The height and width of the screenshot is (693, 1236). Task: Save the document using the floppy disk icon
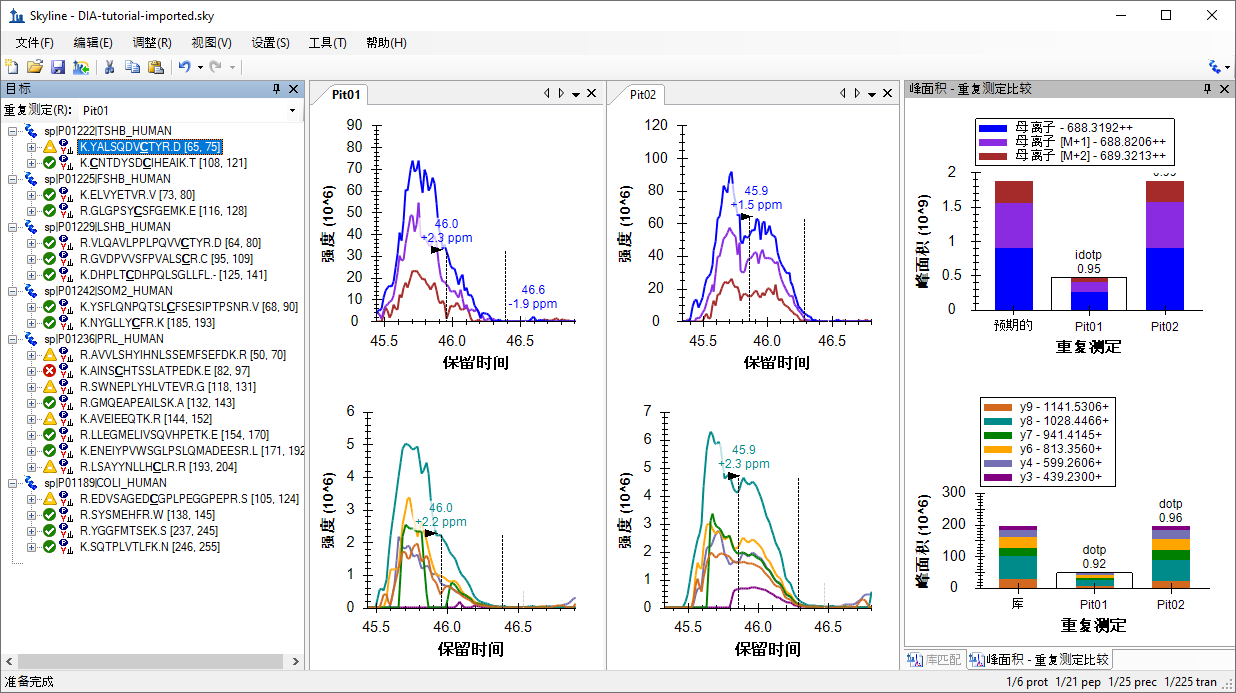pyautogui.click(x=58, y=67)
